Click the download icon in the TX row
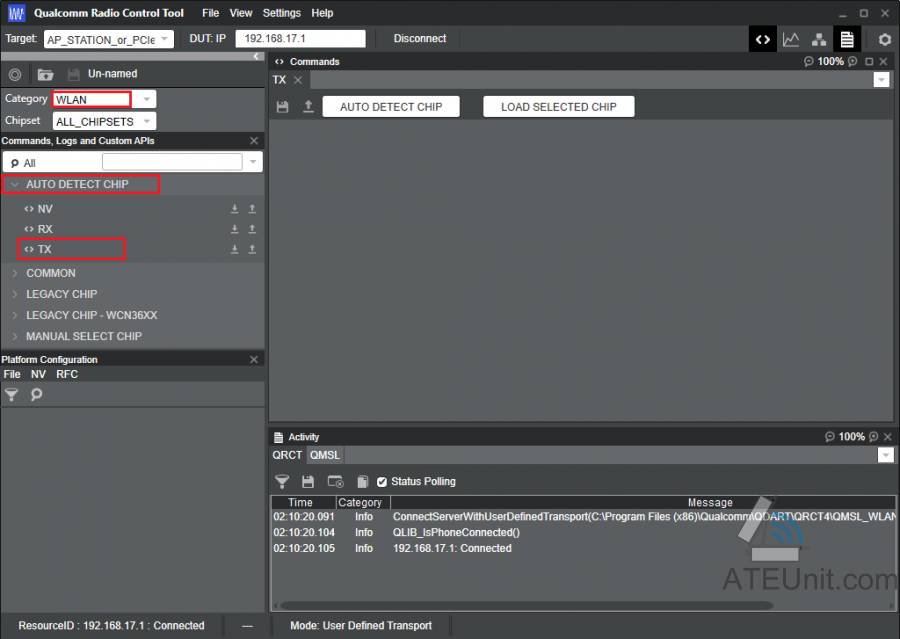 click(x=235, y=249)
